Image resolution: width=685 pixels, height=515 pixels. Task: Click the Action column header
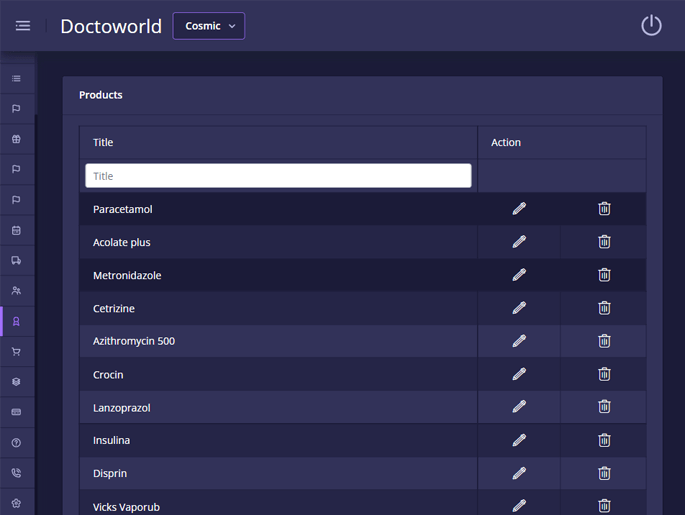click(506, 142)
